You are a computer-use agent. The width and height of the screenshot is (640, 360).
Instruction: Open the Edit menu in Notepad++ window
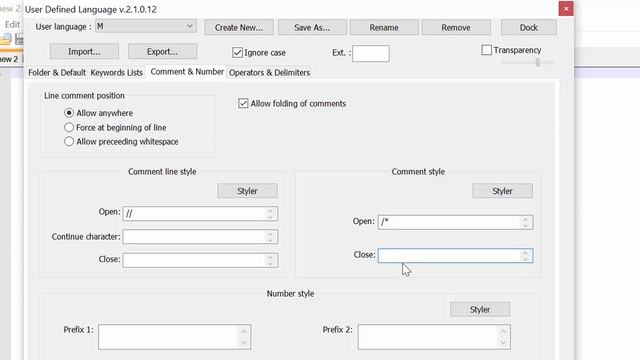(12, 24)
